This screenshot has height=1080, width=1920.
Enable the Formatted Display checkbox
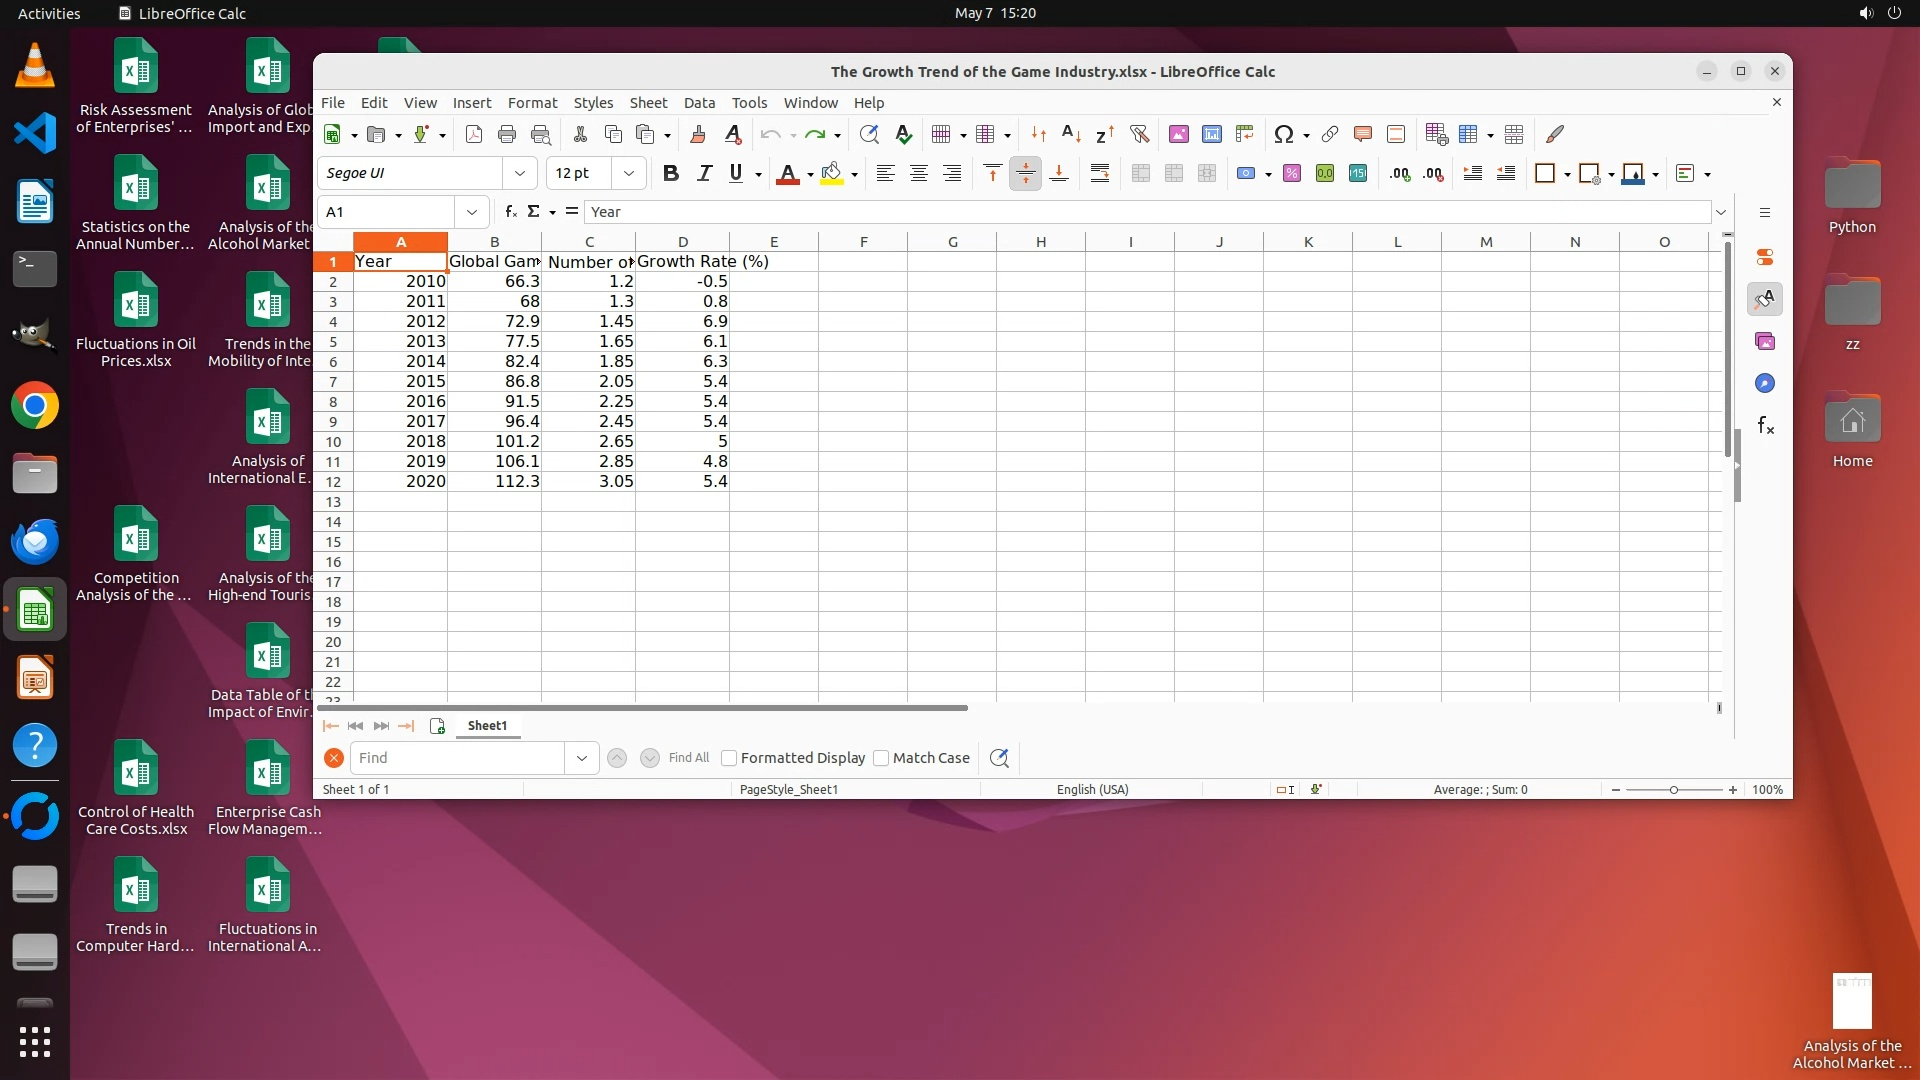(729, 758)
